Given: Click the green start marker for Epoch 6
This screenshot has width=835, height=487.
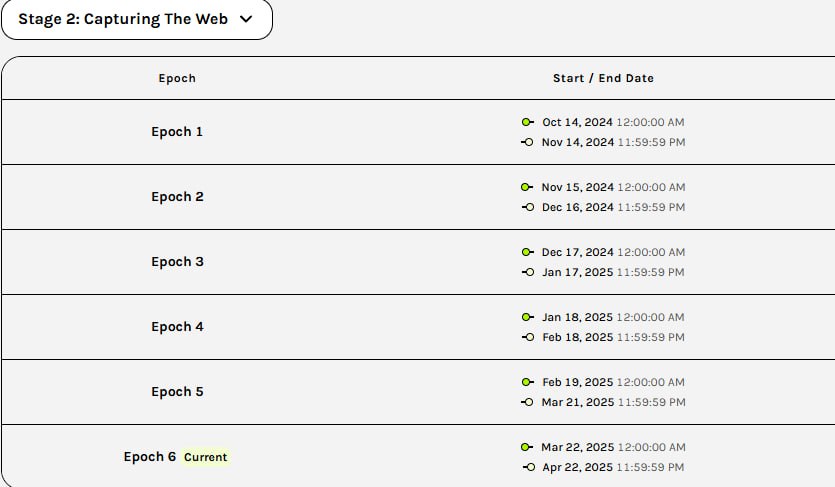Looking at the screenshot, I should point(527,447).
